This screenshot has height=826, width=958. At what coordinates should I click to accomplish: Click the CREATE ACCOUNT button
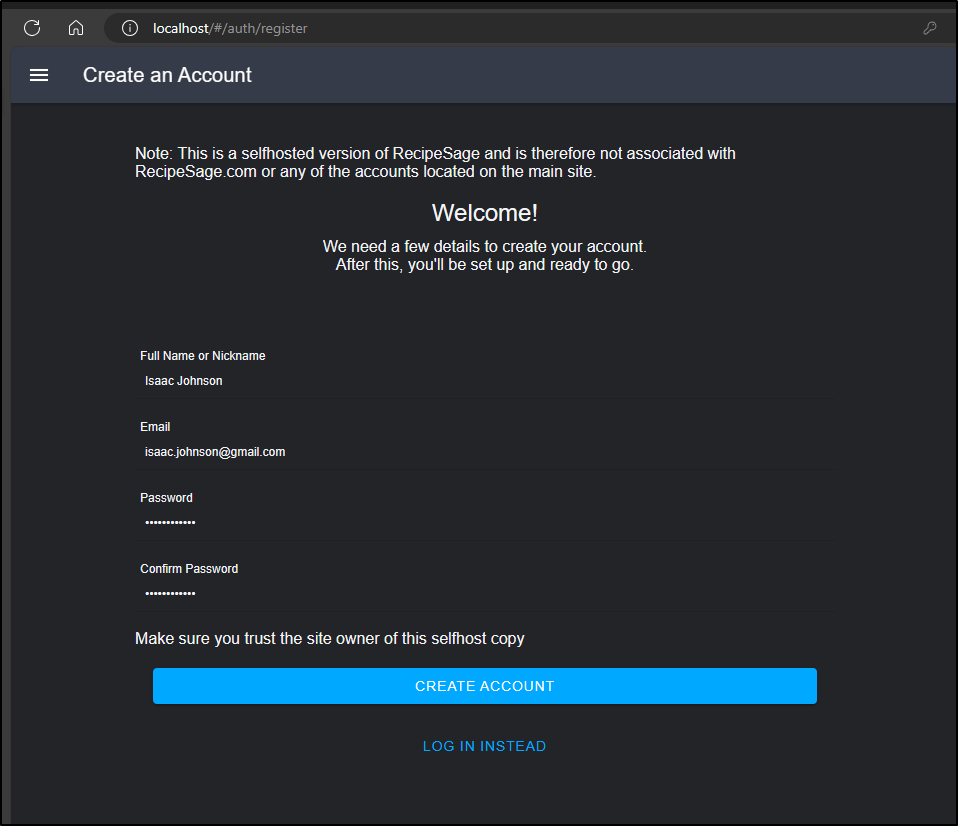coord(484,686)
